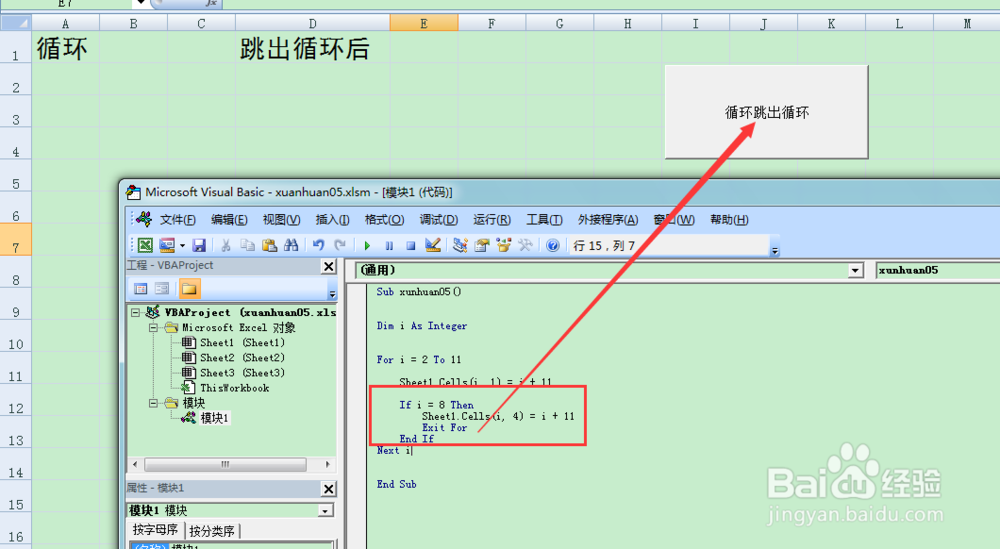Switch to the 按分类序 properties tab
Viewport: 1000px width, 549px height.
coord(212,531)
